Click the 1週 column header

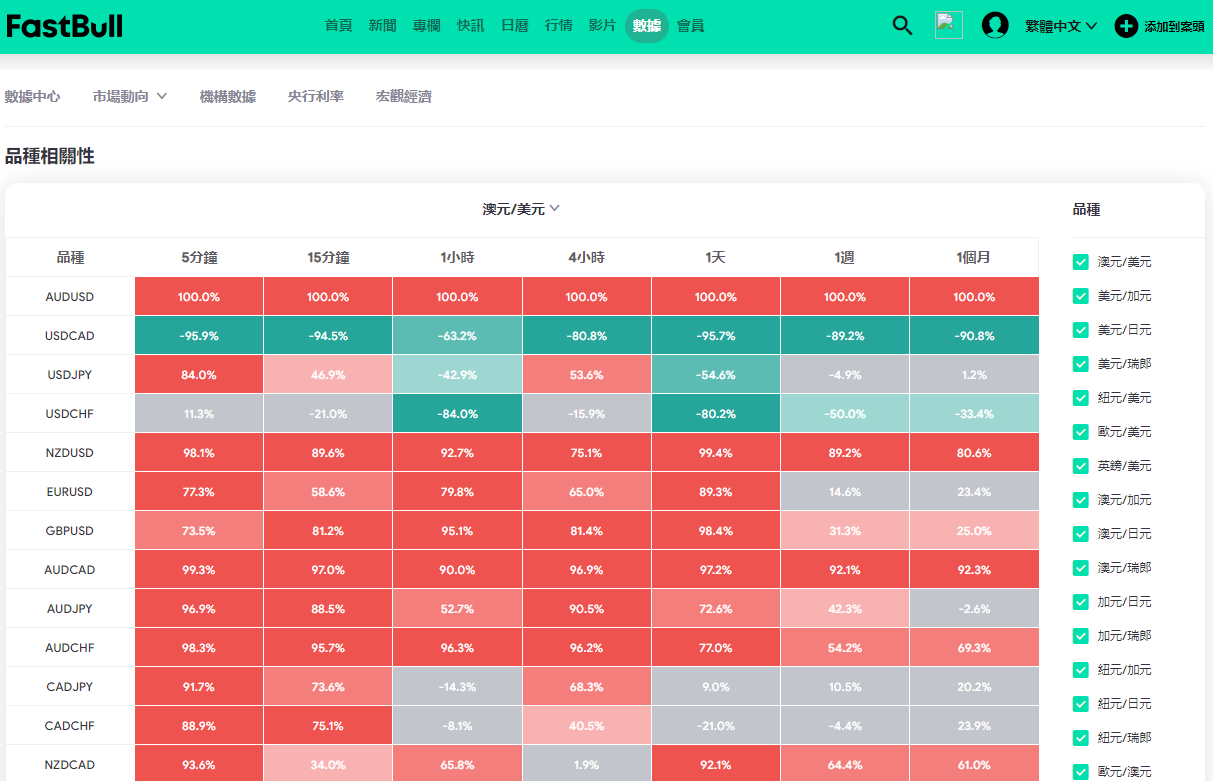point(844,257)
